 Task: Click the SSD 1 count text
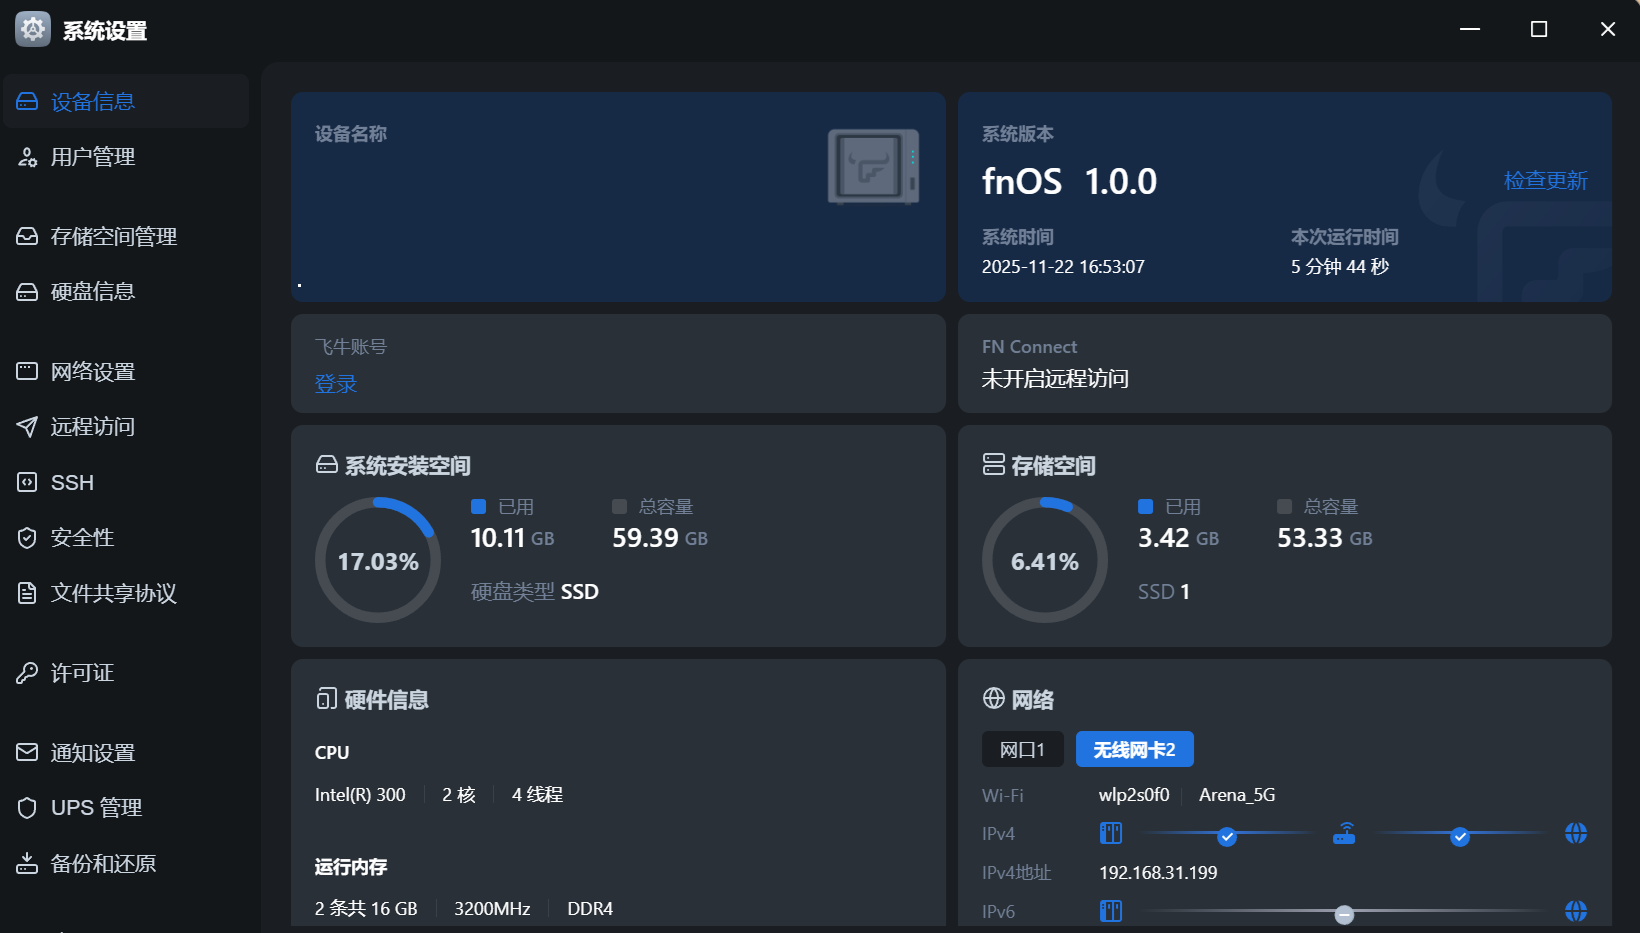1164,592
